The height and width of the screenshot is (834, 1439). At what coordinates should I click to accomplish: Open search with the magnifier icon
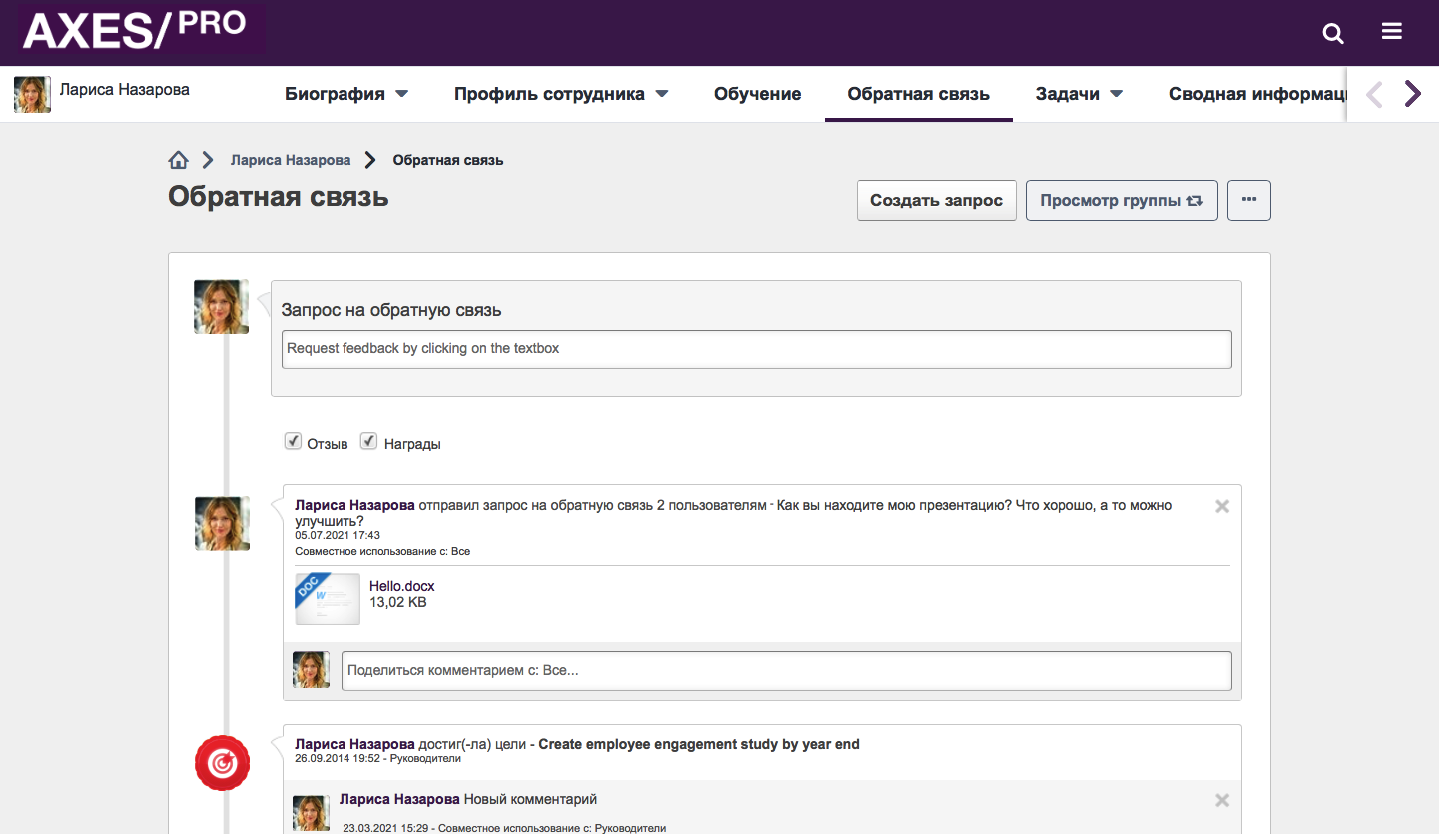pyautogui.click(x=1333, y=34)
